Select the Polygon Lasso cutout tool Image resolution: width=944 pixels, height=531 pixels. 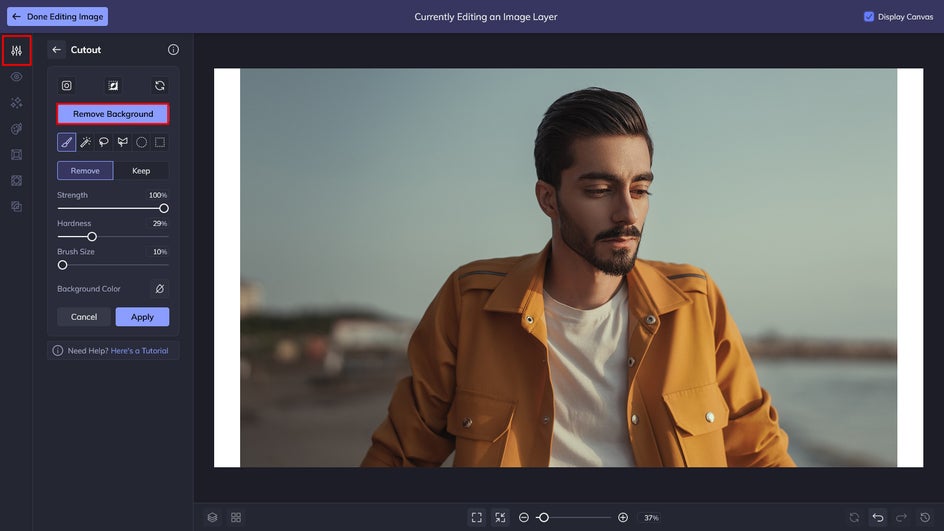pyautogui.click(x=123, y=142)
